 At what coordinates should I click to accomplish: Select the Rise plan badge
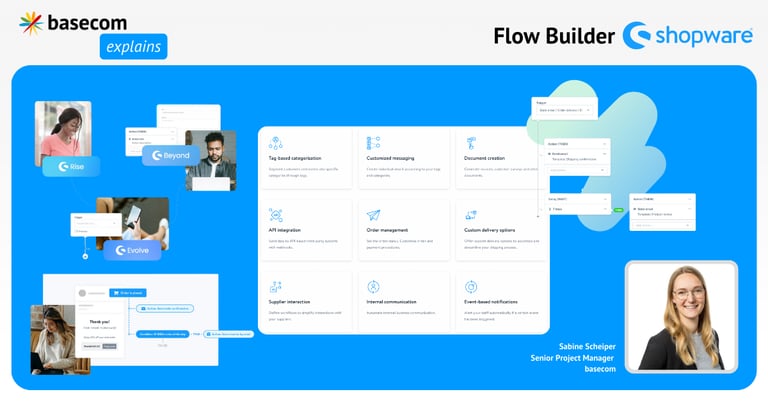coord(71,166)
